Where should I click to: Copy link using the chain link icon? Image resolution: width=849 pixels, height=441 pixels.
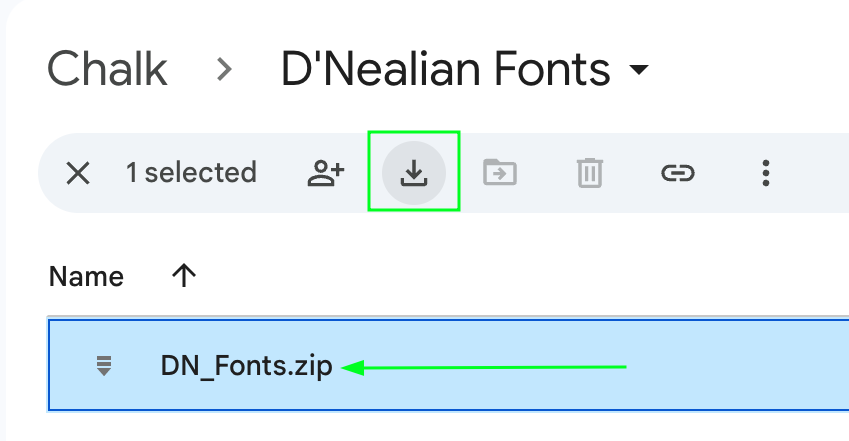(677, 173)
